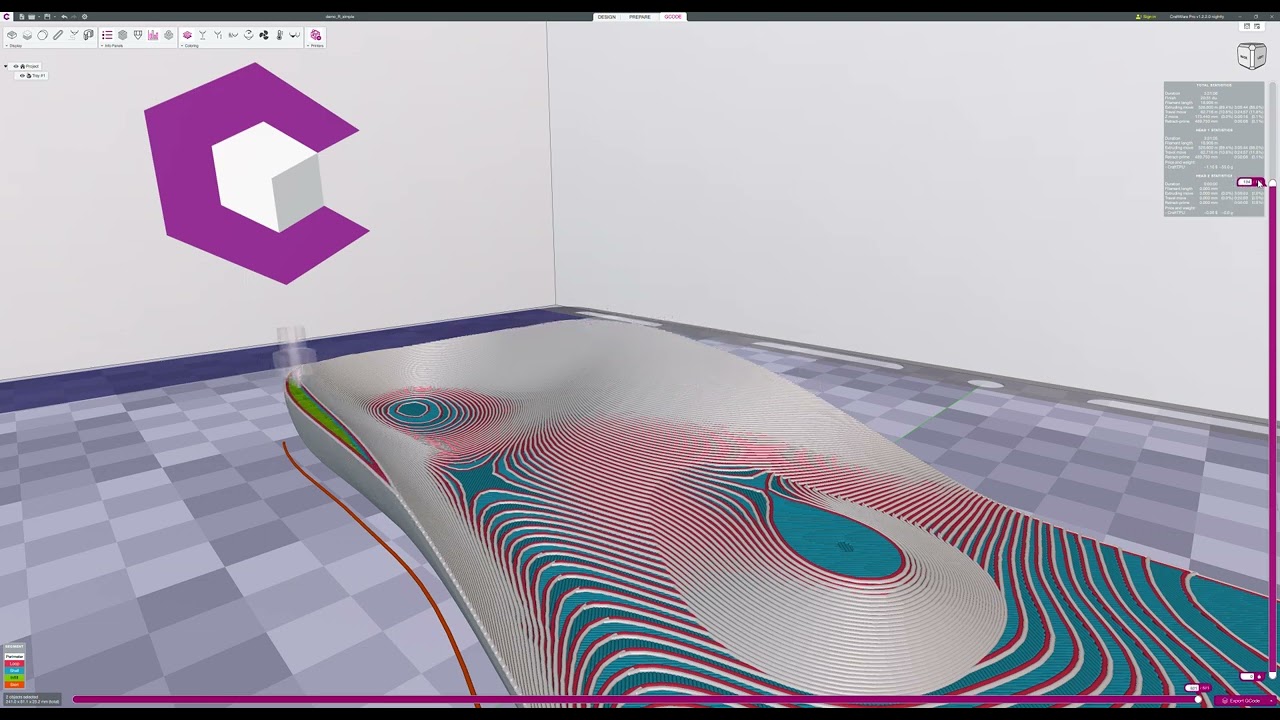1280x720 pixels.
Task: Select coloring by temperature
Action: tap(279, 35)
